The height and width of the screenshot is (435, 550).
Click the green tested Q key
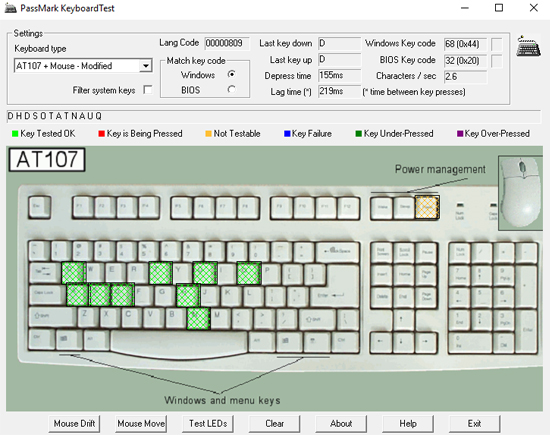pos(73,273)
